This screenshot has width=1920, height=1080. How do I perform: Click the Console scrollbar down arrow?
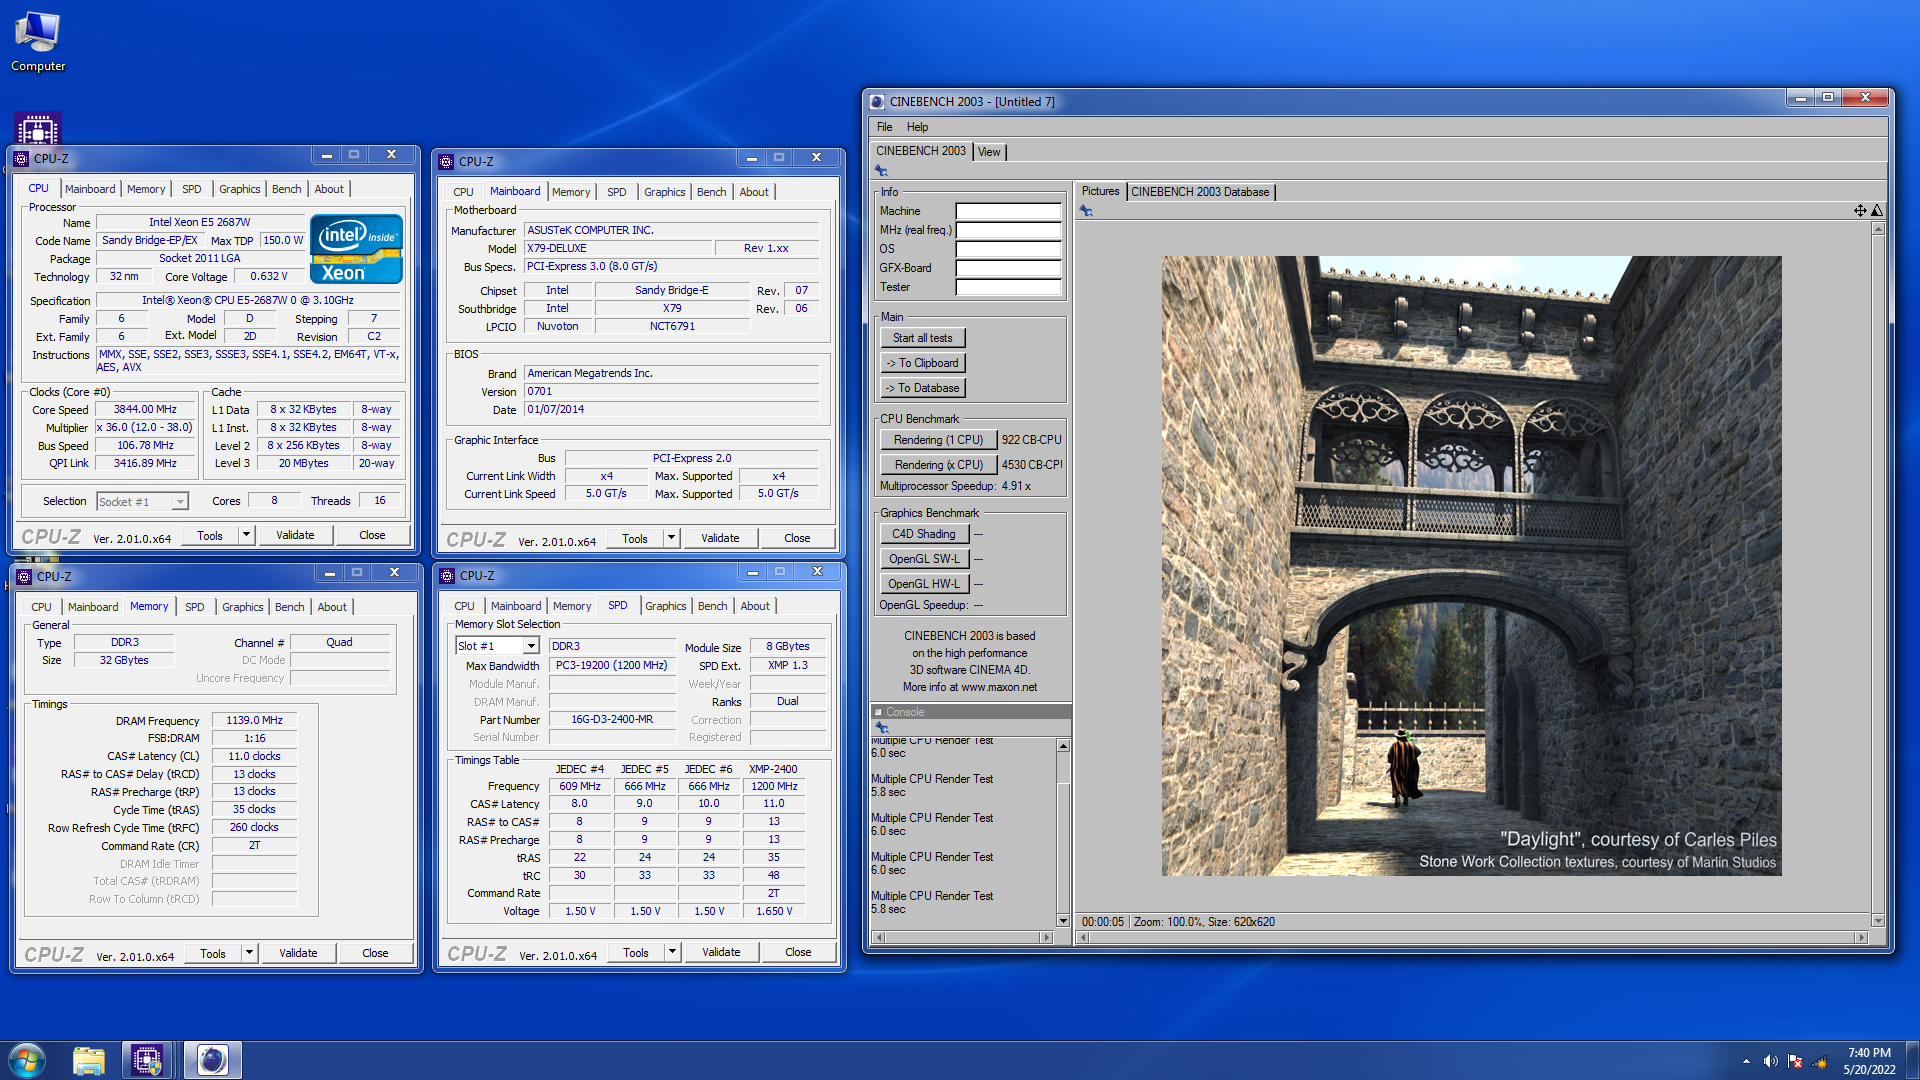1063,920
